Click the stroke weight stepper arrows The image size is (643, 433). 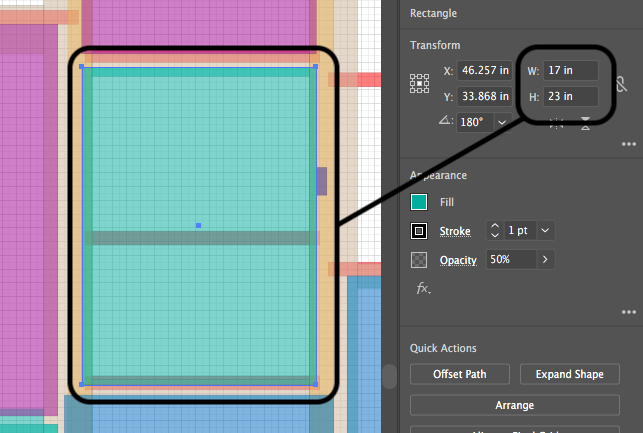495,230
